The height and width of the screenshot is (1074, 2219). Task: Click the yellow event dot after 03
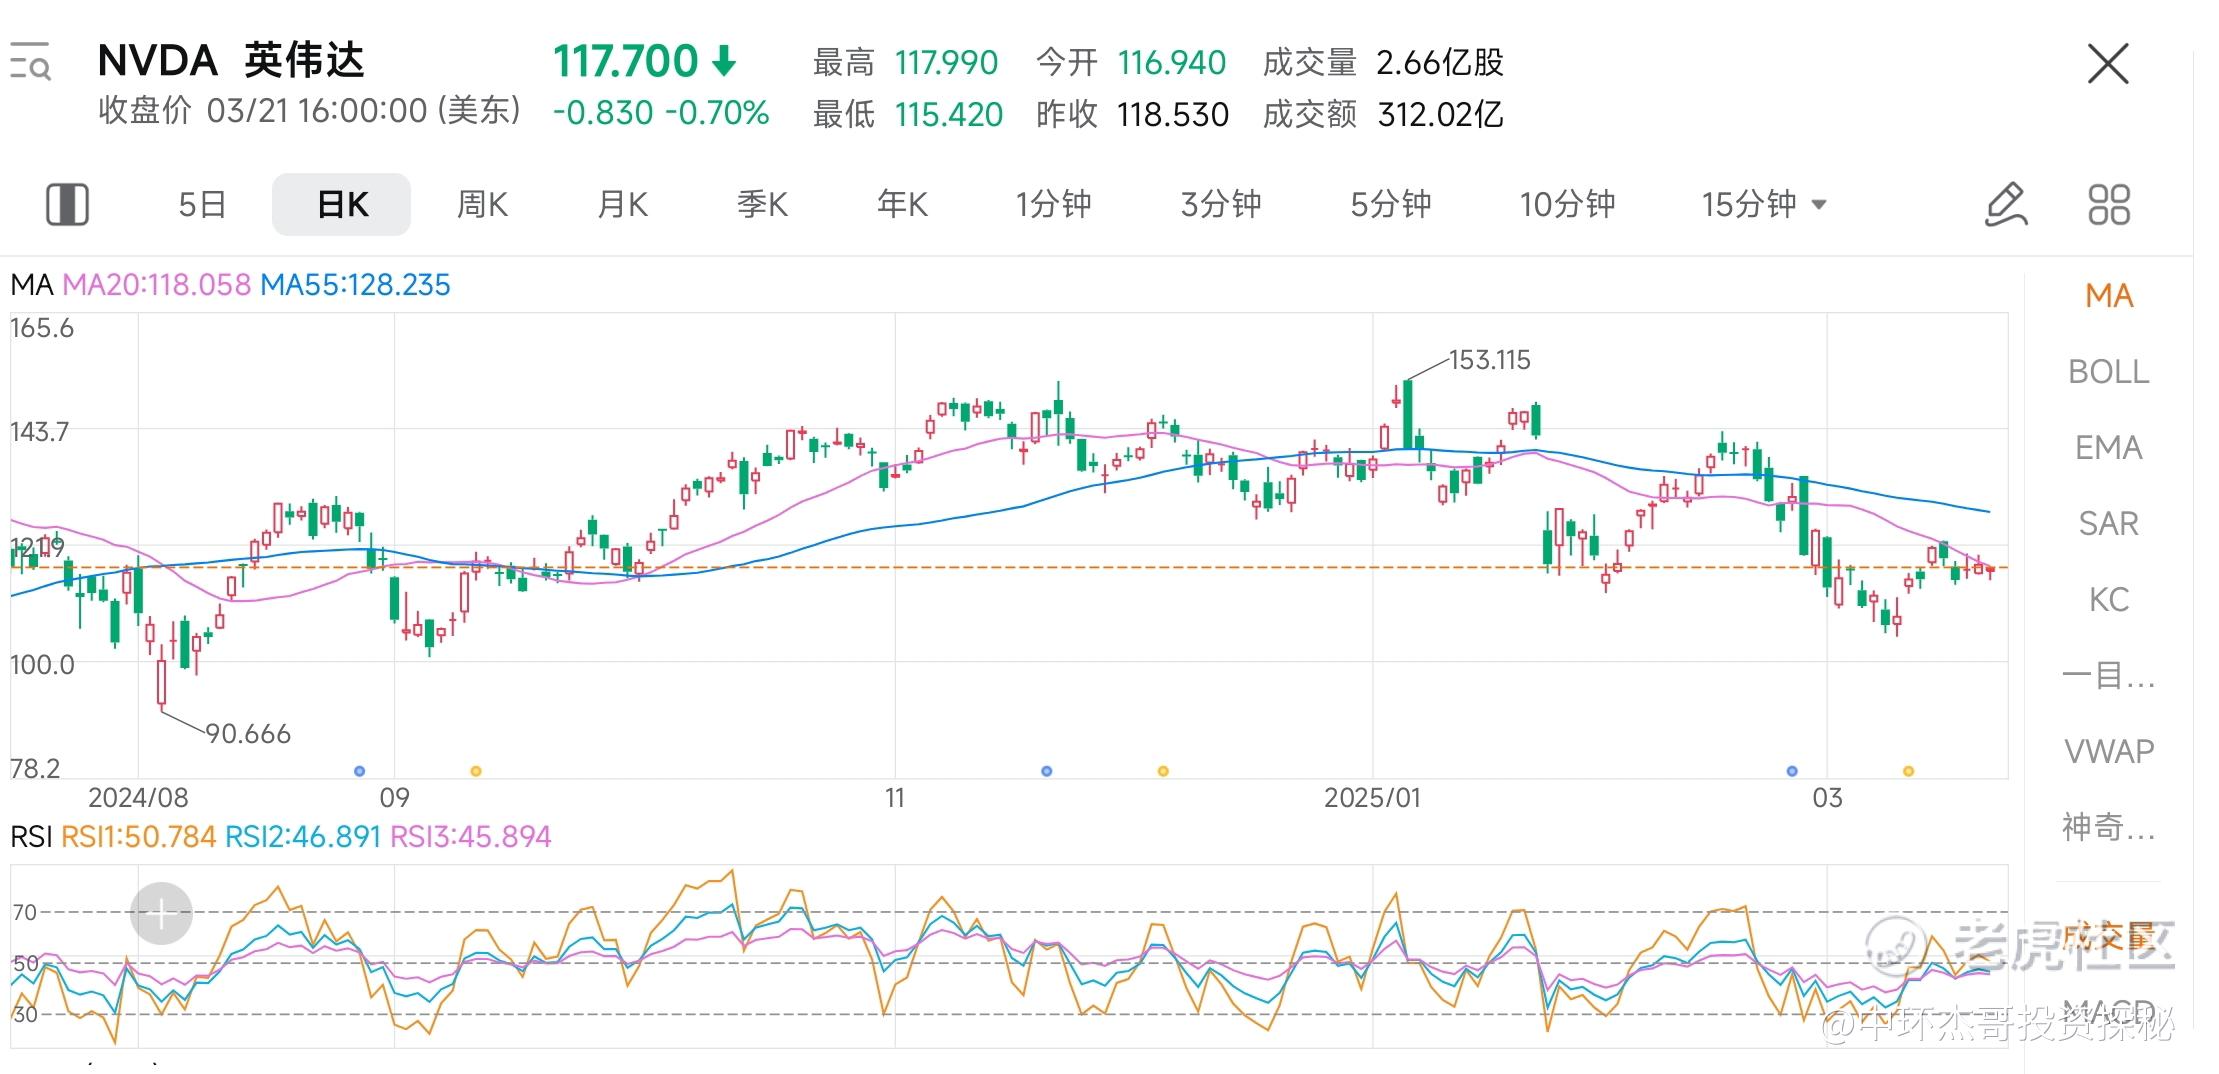tap(1909, 771)
